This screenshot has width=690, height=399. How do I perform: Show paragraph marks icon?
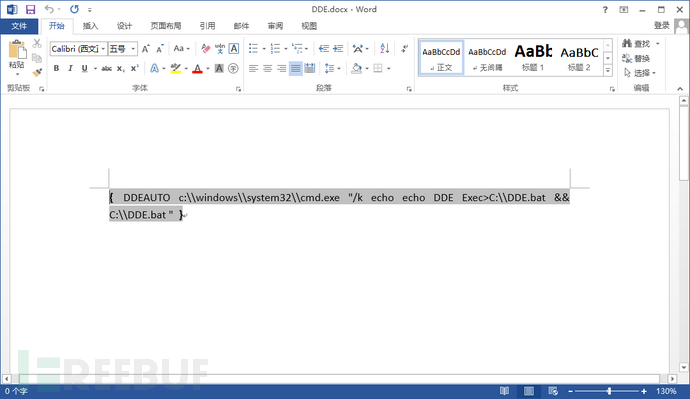point(404,48)
